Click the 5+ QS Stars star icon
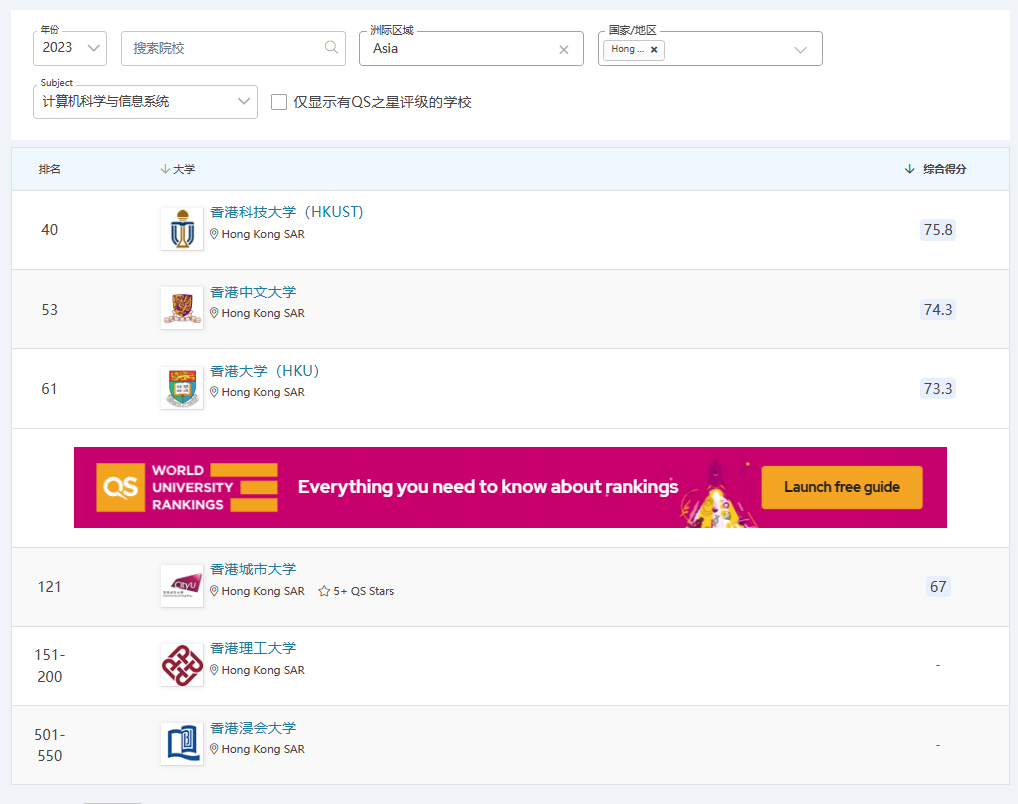 [324, 591]
